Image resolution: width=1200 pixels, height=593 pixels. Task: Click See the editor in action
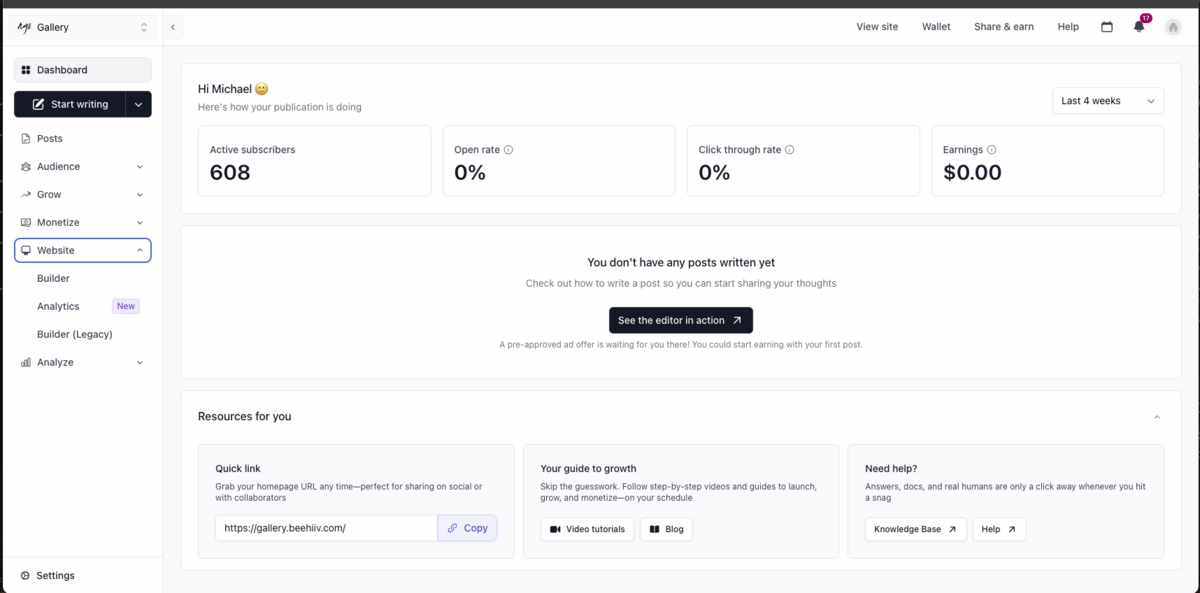(x=681, y=320)
